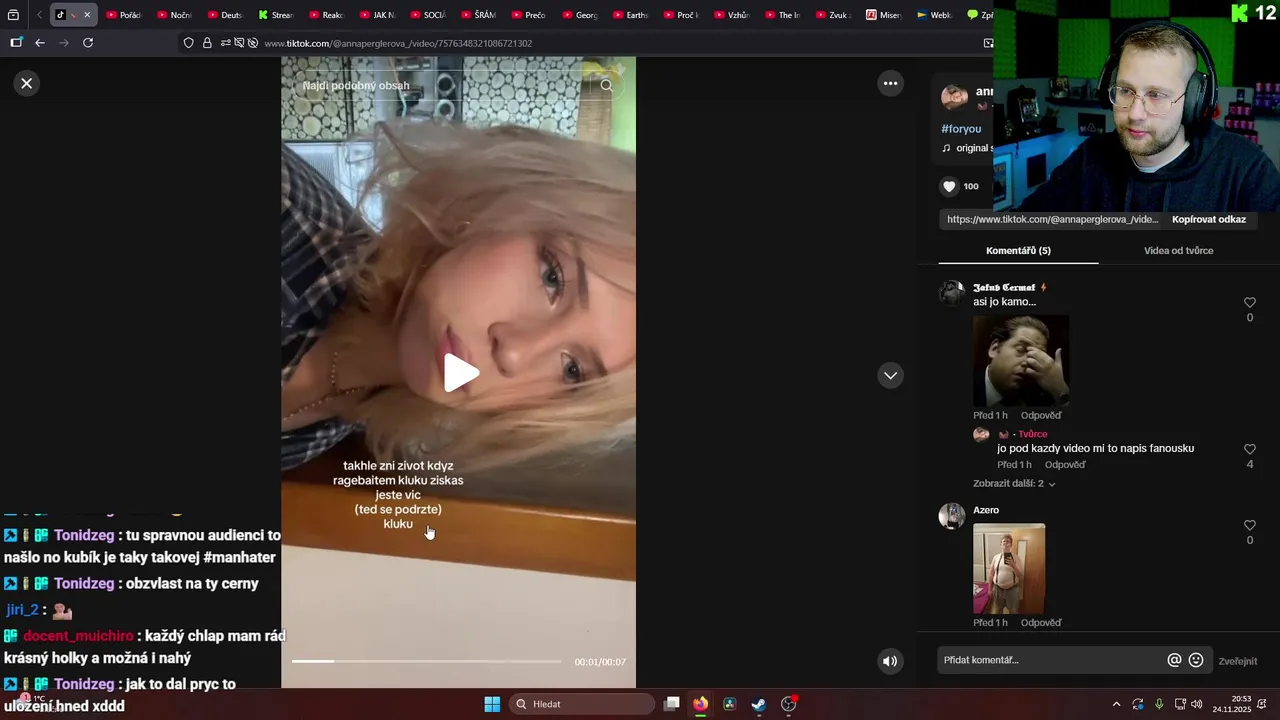
Task: Like the 'asi jo kamo...' comment
Action: point(1249,303)
